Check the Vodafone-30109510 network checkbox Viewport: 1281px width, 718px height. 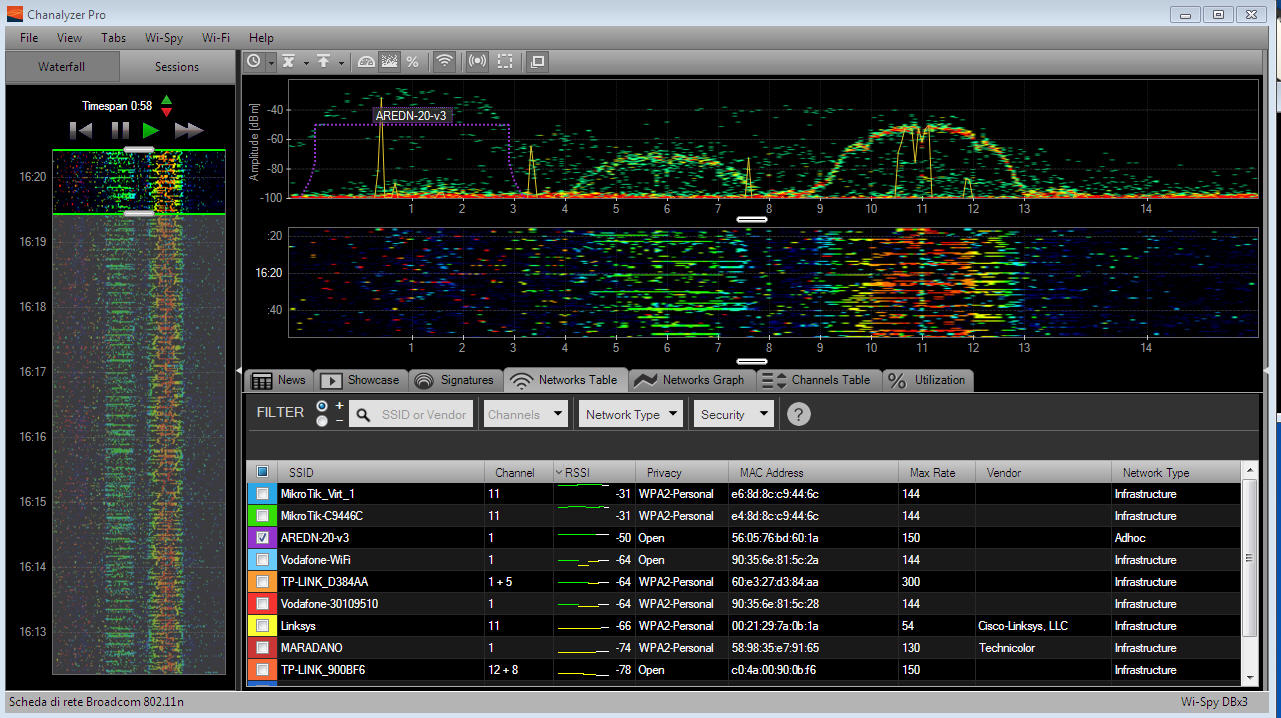262,604
